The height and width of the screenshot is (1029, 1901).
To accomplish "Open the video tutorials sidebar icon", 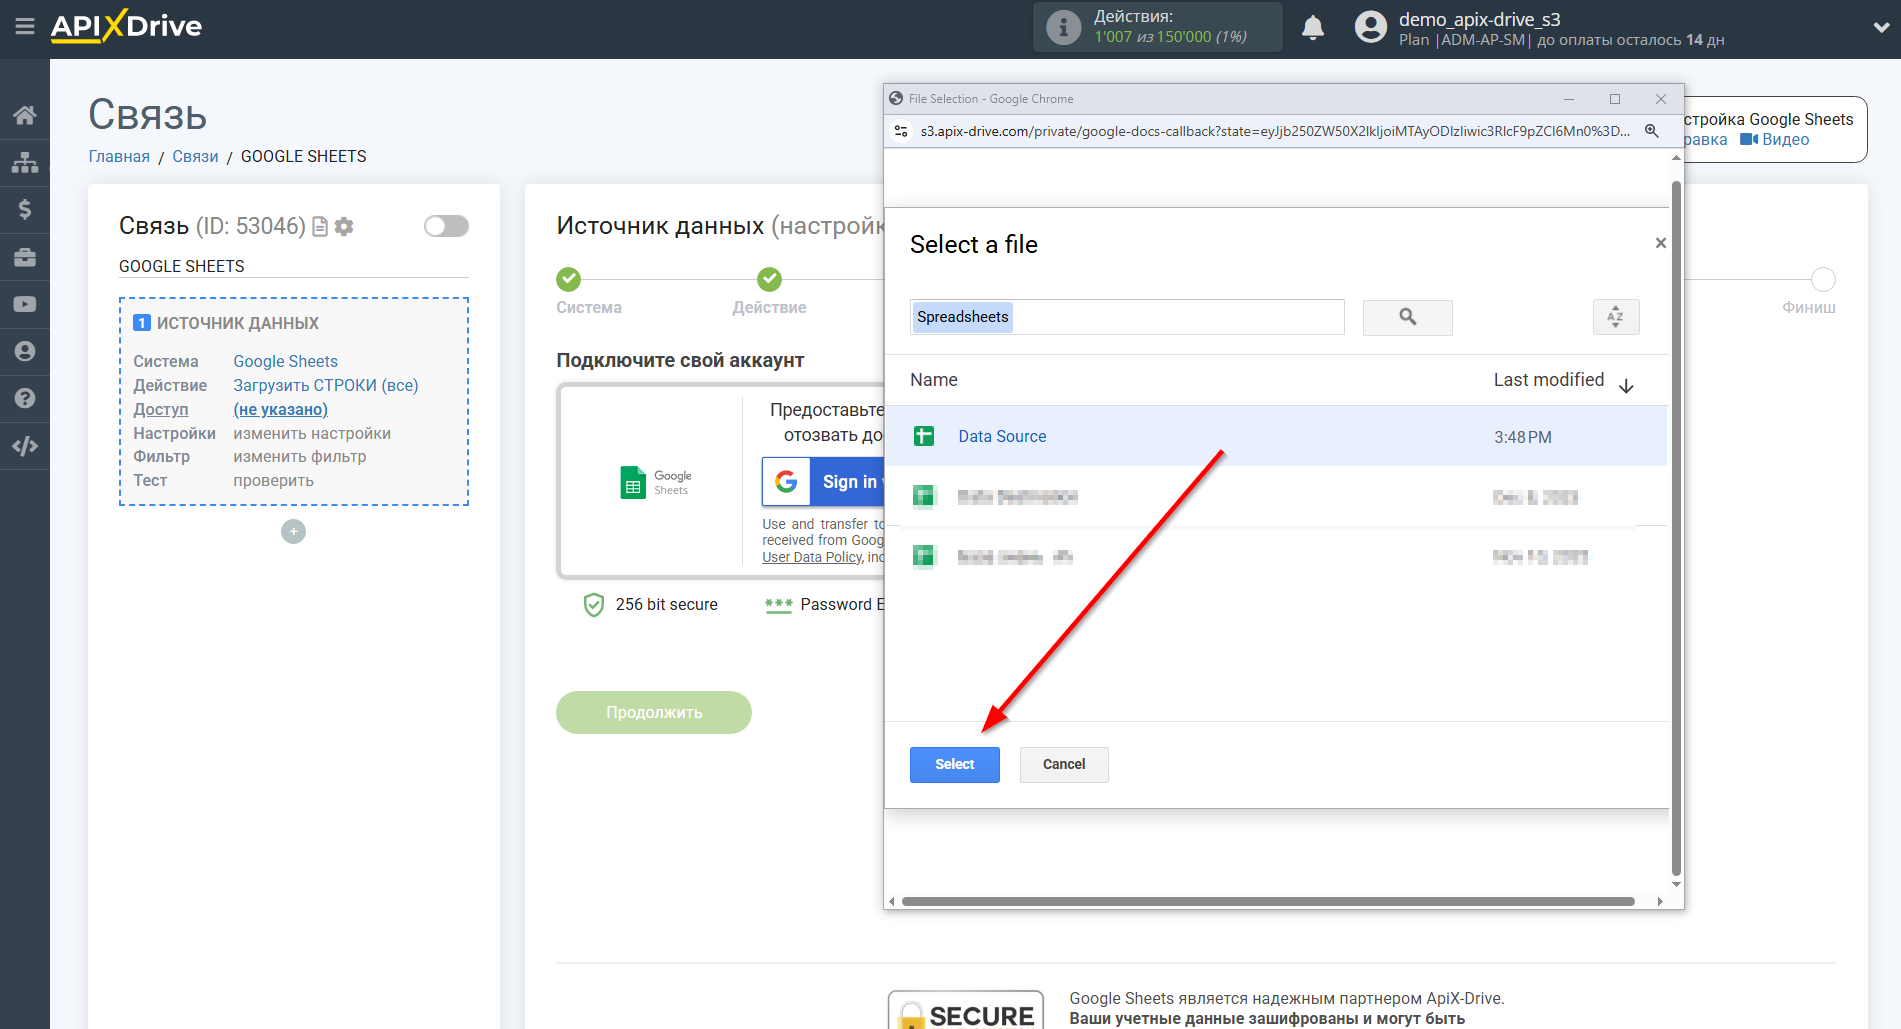I will pos(25,303).
